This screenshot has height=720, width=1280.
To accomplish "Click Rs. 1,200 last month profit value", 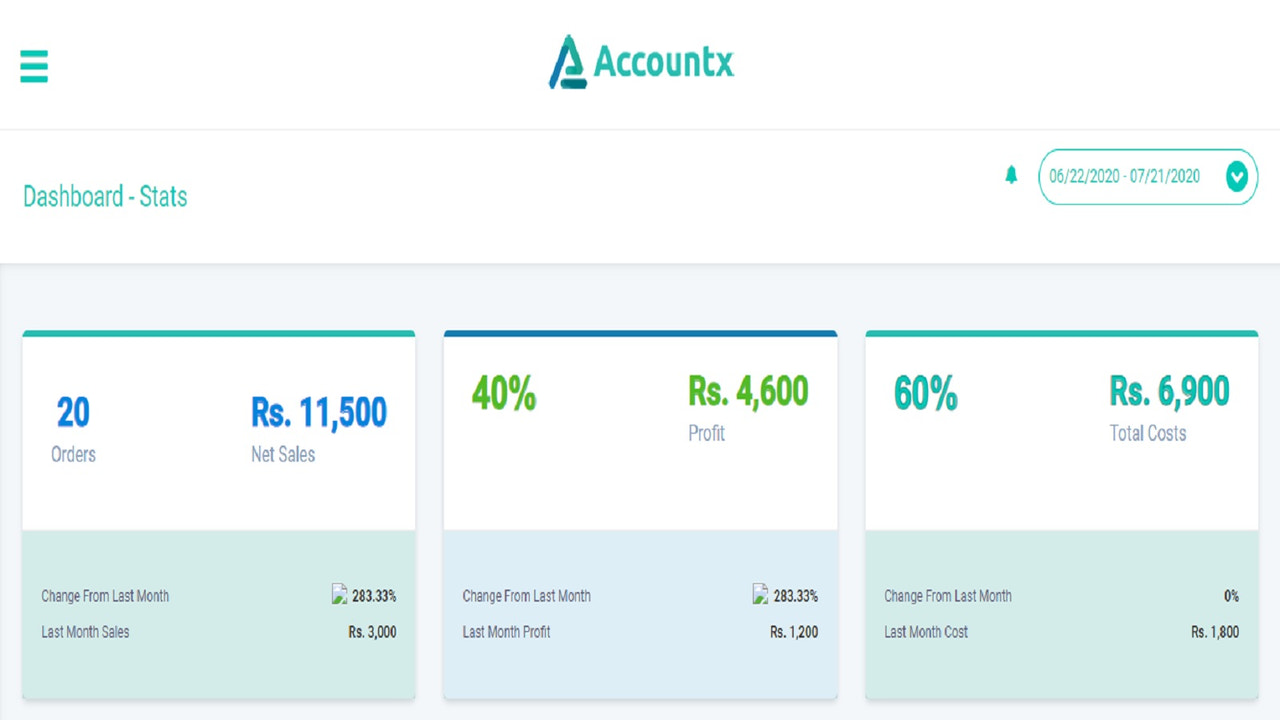I will 794,632.
